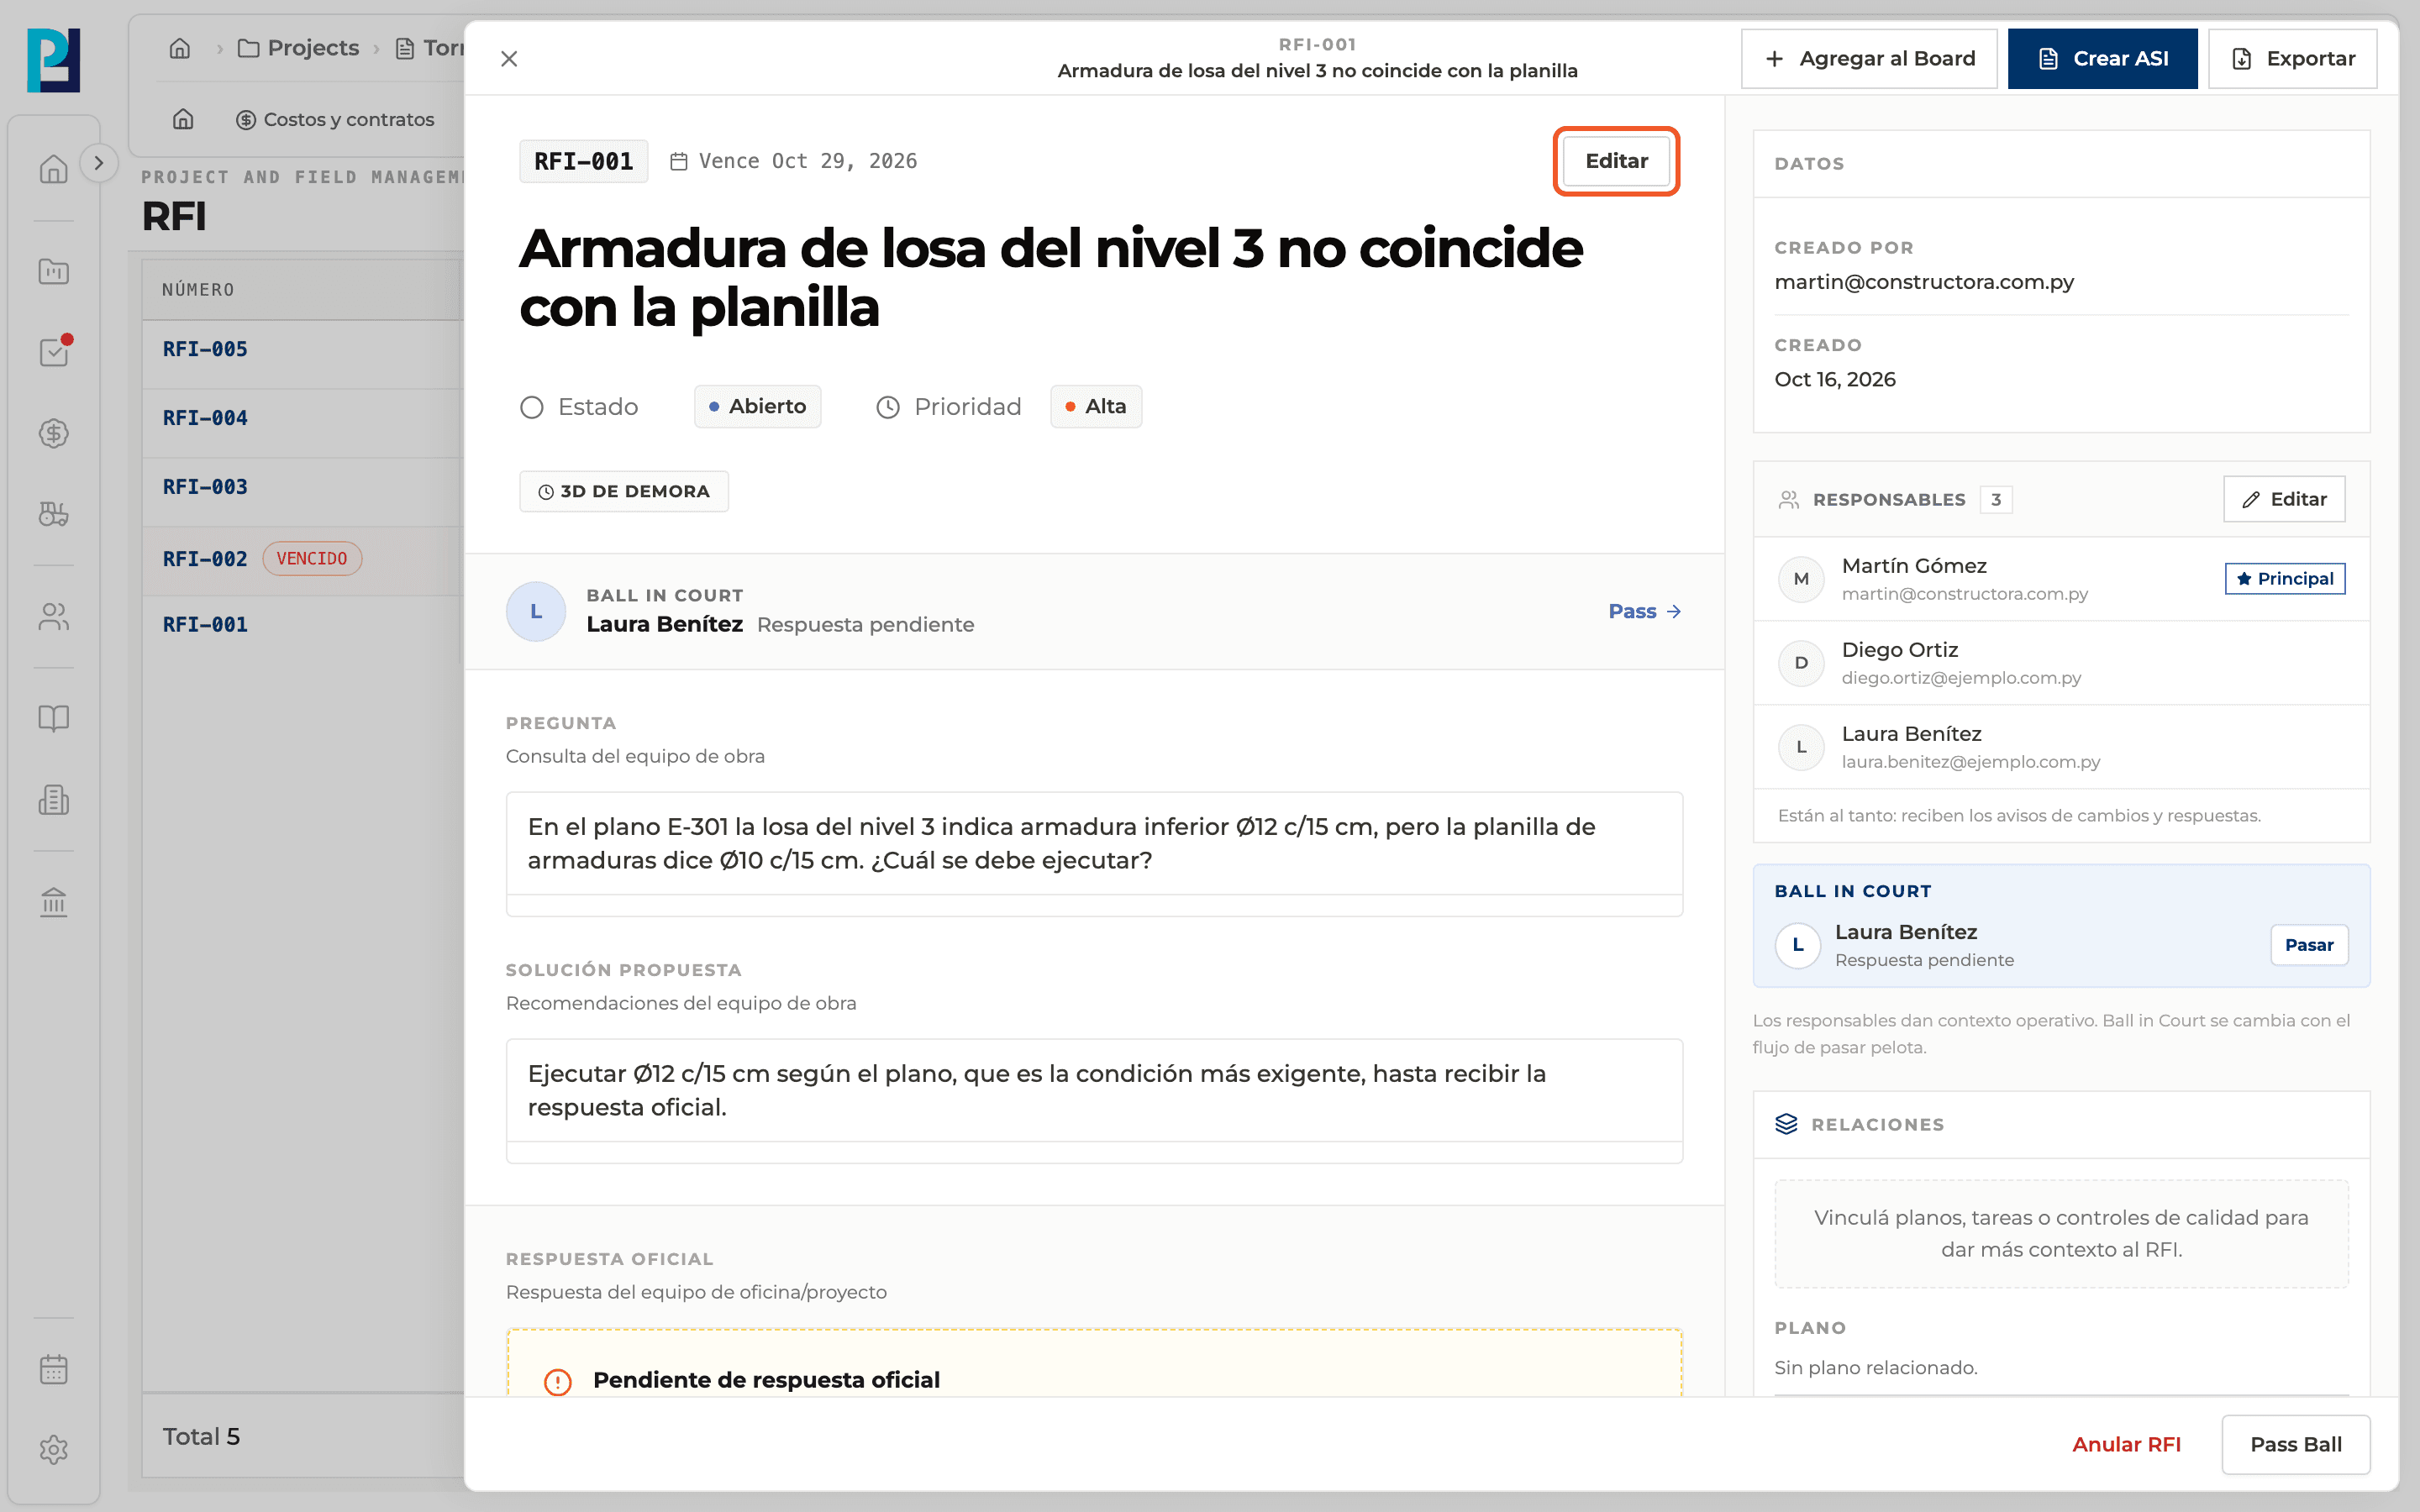Open the settings gear sidebar icon
2420x1512 pixels.
click(x=54, y=1450)
